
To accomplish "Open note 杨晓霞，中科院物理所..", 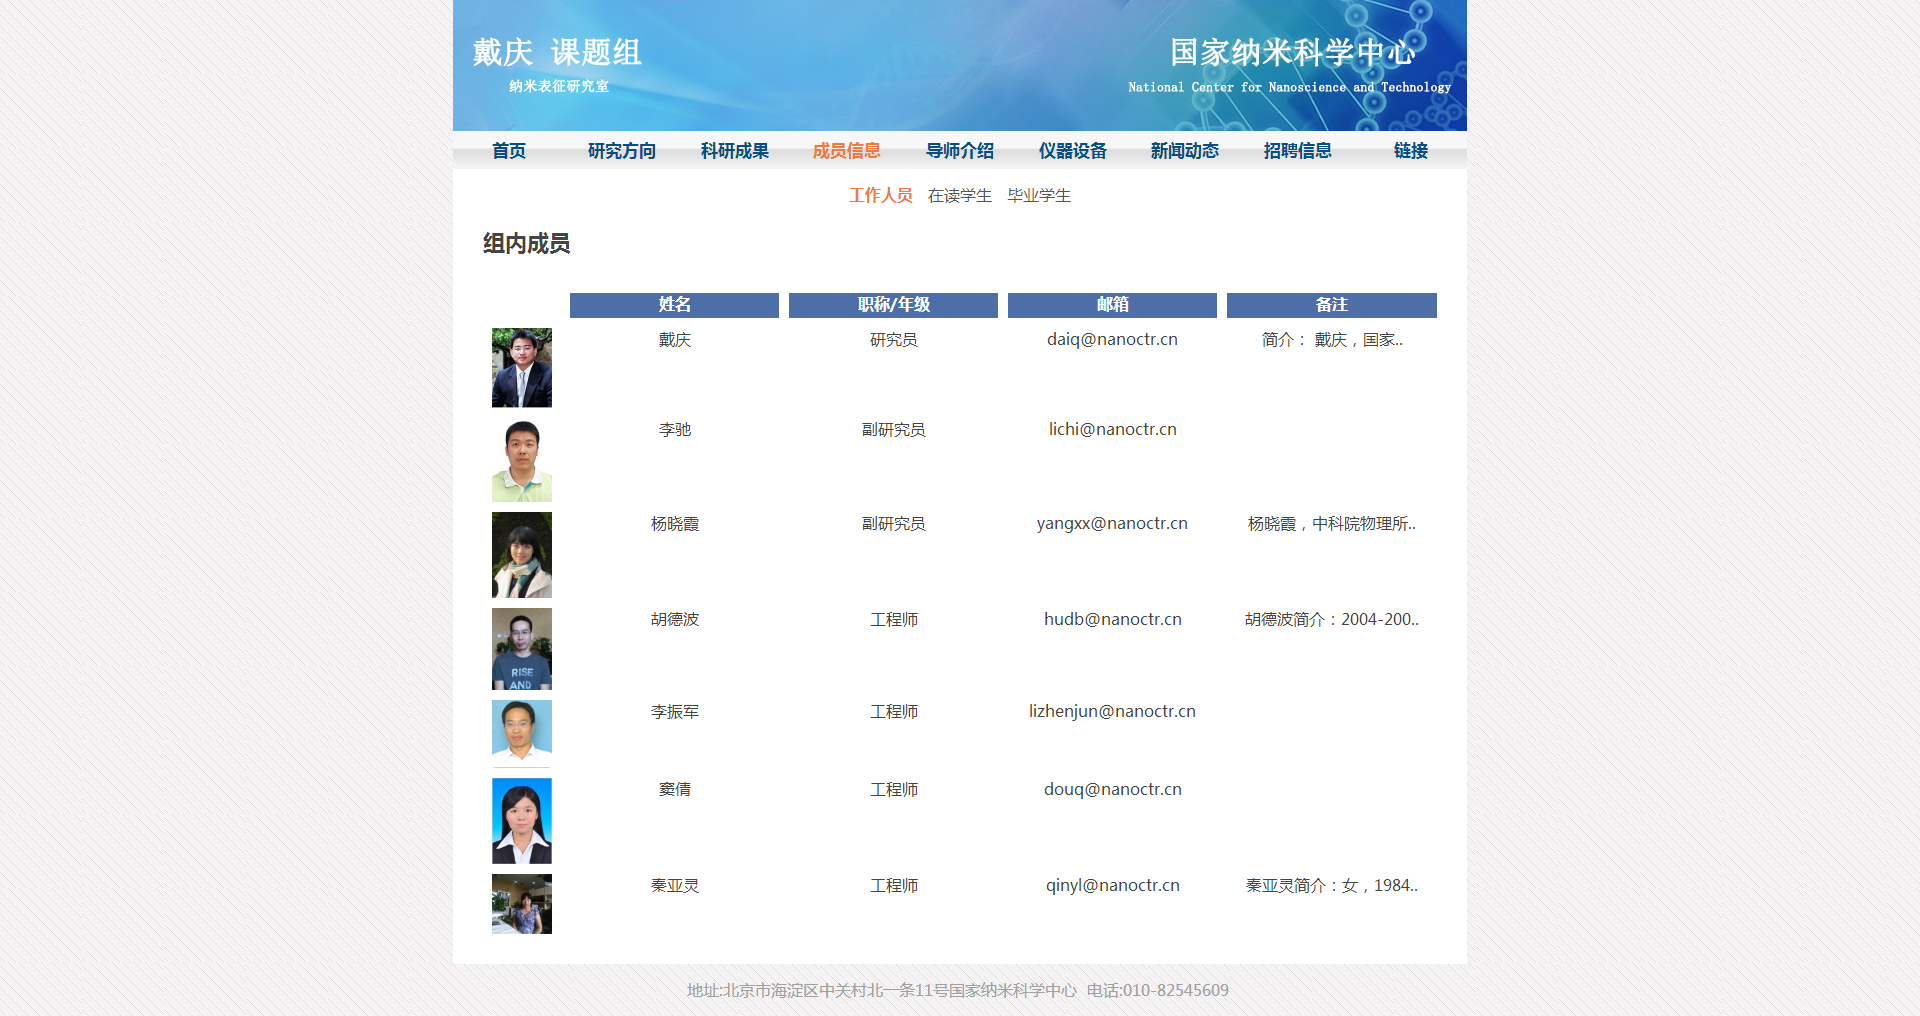I will point(1332,524).
